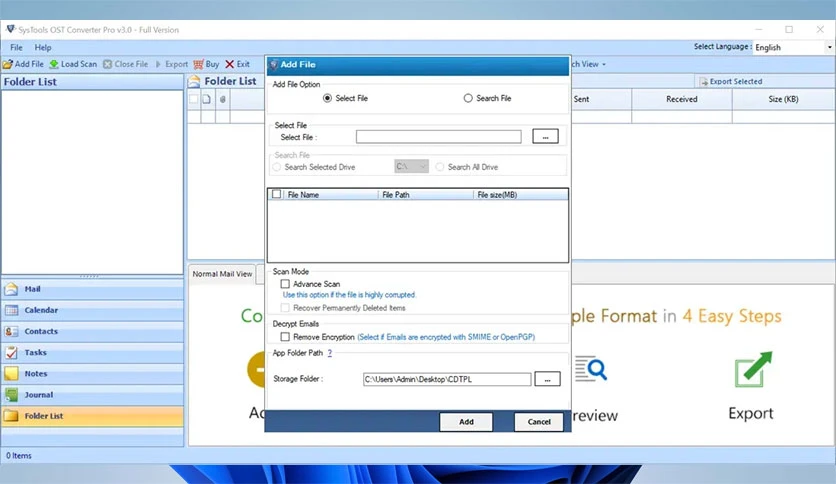The image size is (836, 484).
Task: Select Search Selected Drive radio button
Action: (276, 167)
